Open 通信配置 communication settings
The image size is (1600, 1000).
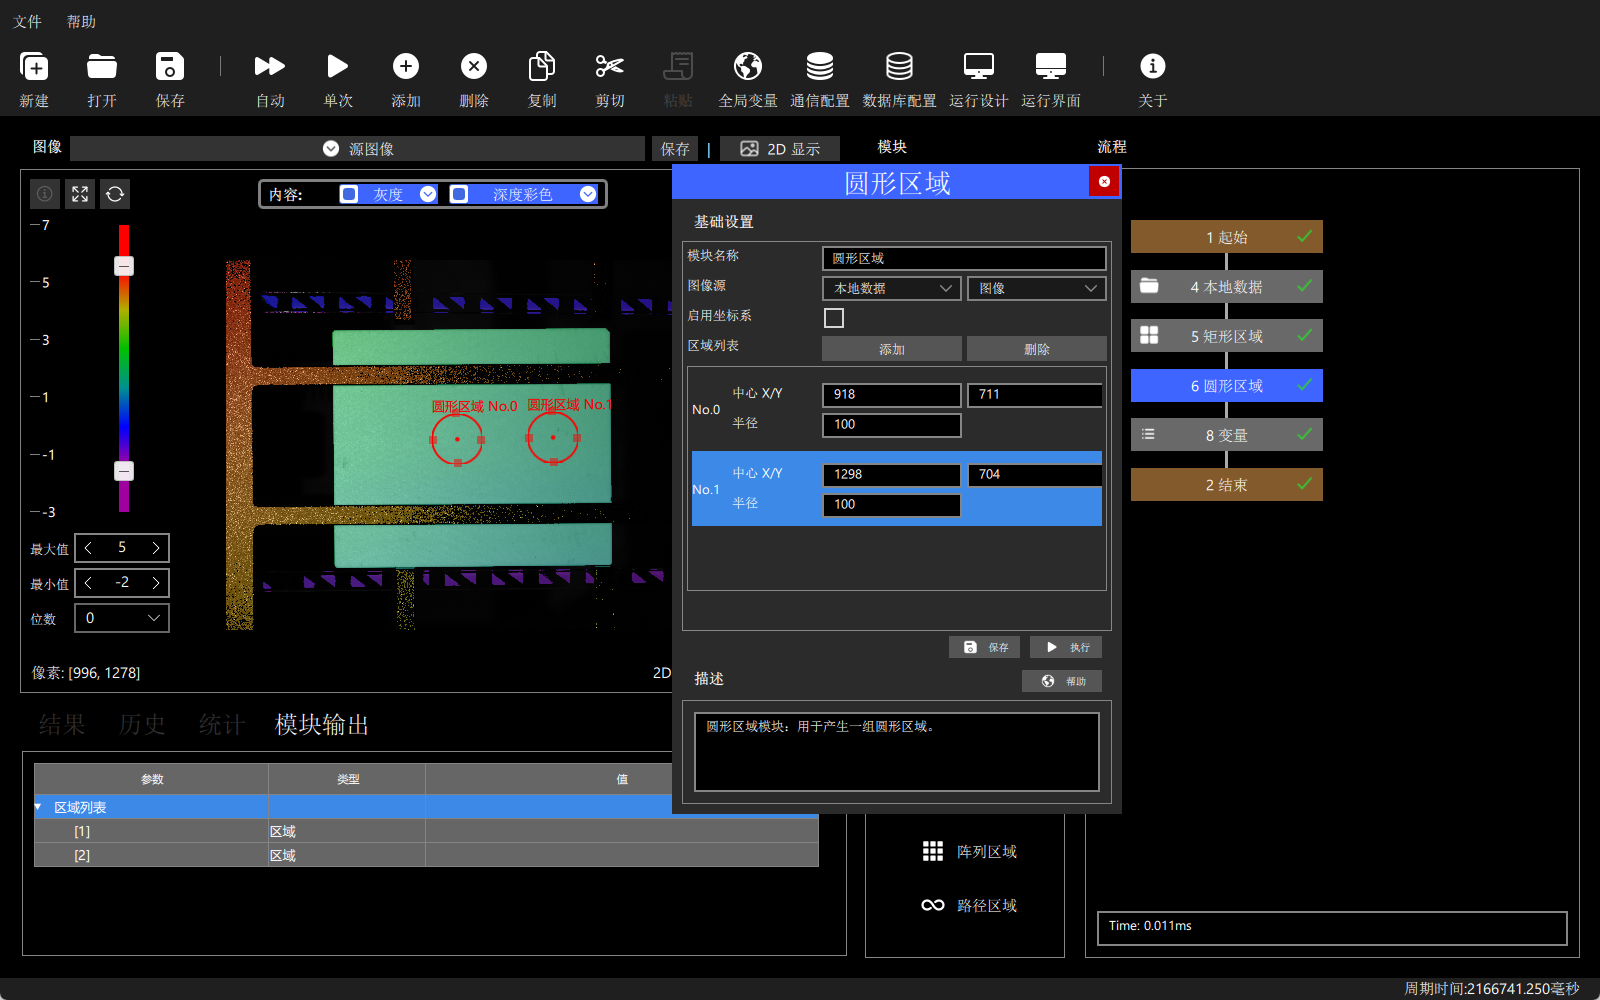coord(820,67)
